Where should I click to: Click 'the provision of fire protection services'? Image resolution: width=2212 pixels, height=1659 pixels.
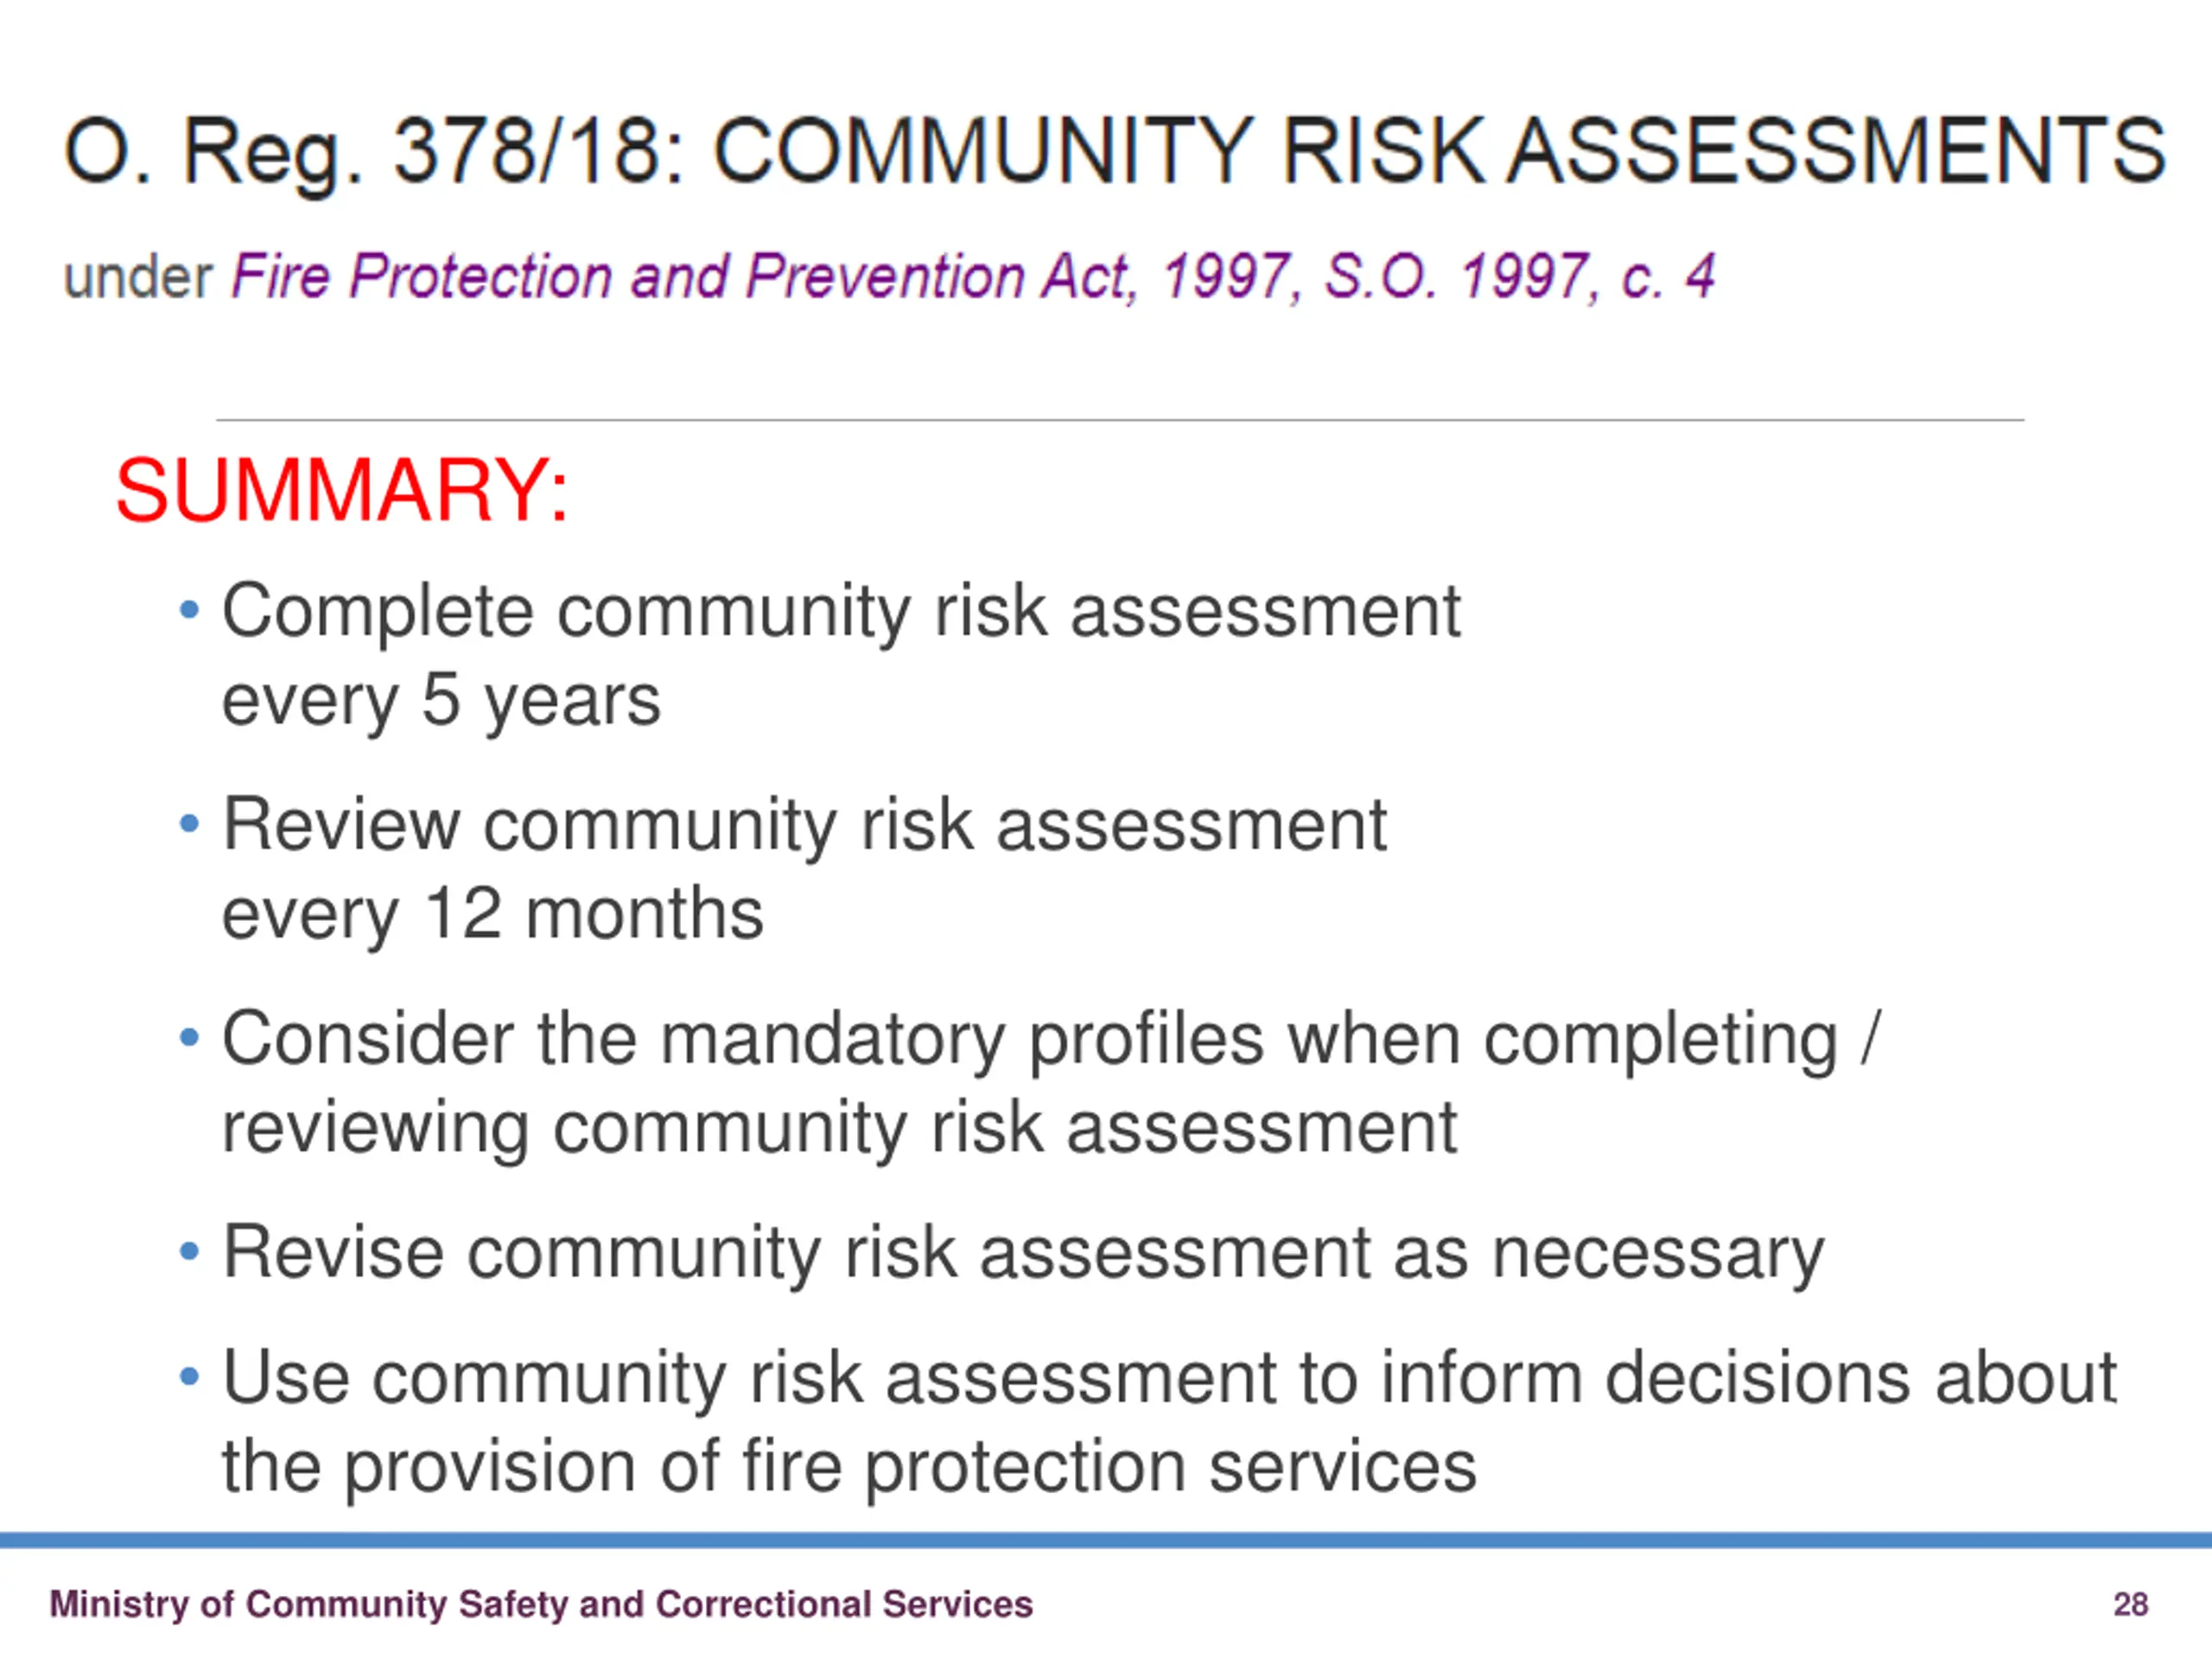(849, 1467)
